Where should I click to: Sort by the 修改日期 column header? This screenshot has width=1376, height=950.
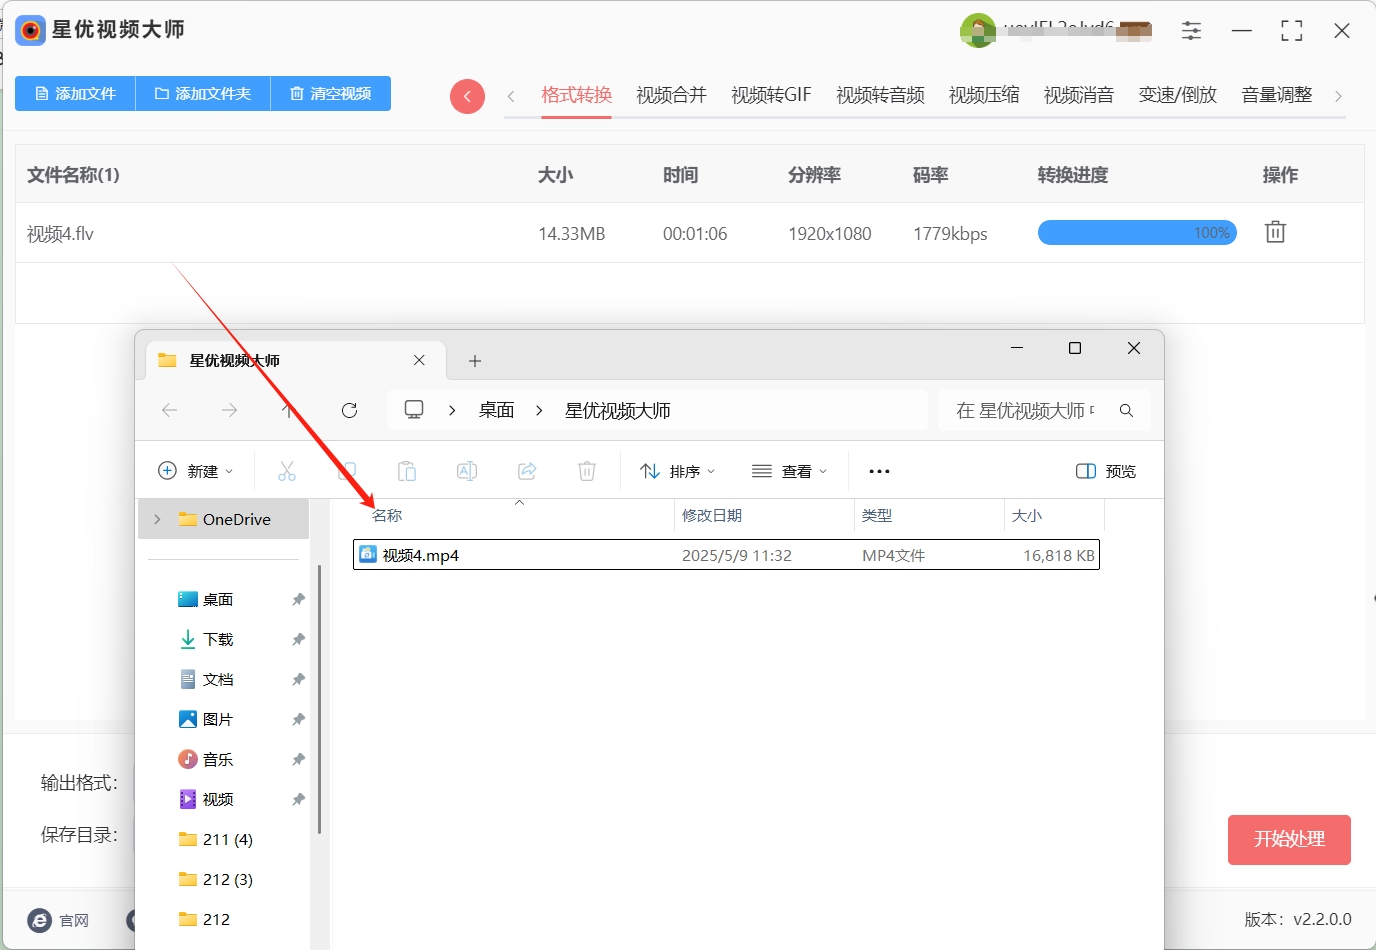(712, 515)
